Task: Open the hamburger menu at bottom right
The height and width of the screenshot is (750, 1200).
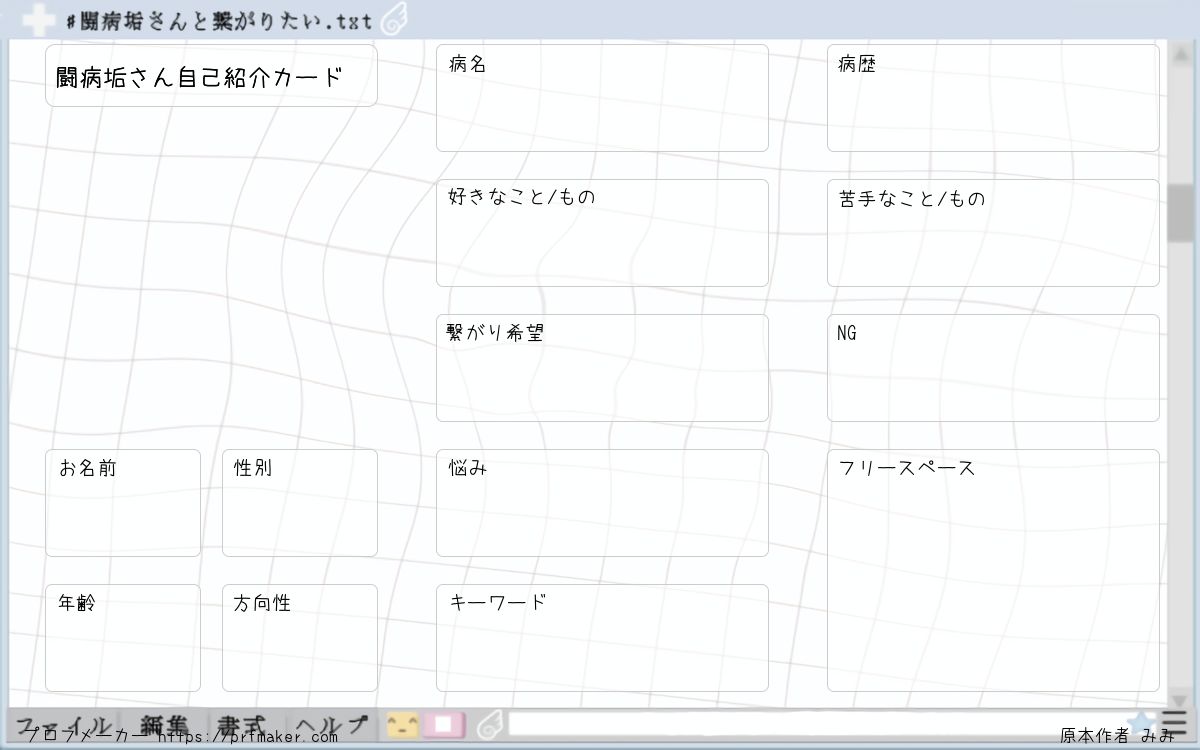Action: [1174, 724]
